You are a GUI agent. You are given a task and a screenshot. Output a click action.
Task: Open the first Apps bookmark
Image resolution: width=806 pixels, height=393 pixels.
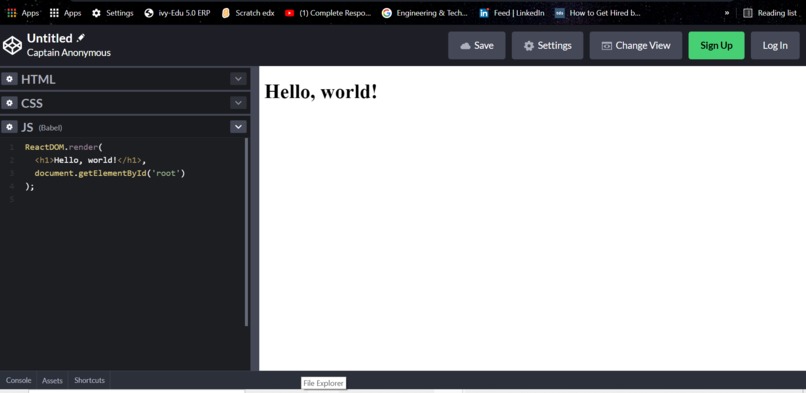pyautogui.click(x=23, y=13)
